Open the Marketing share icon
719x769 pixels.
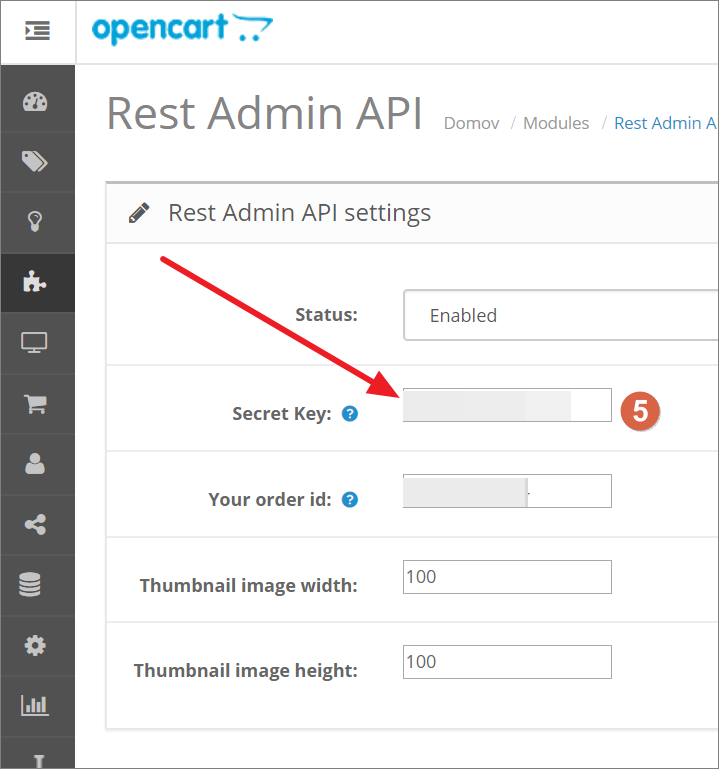coord(35,524)
